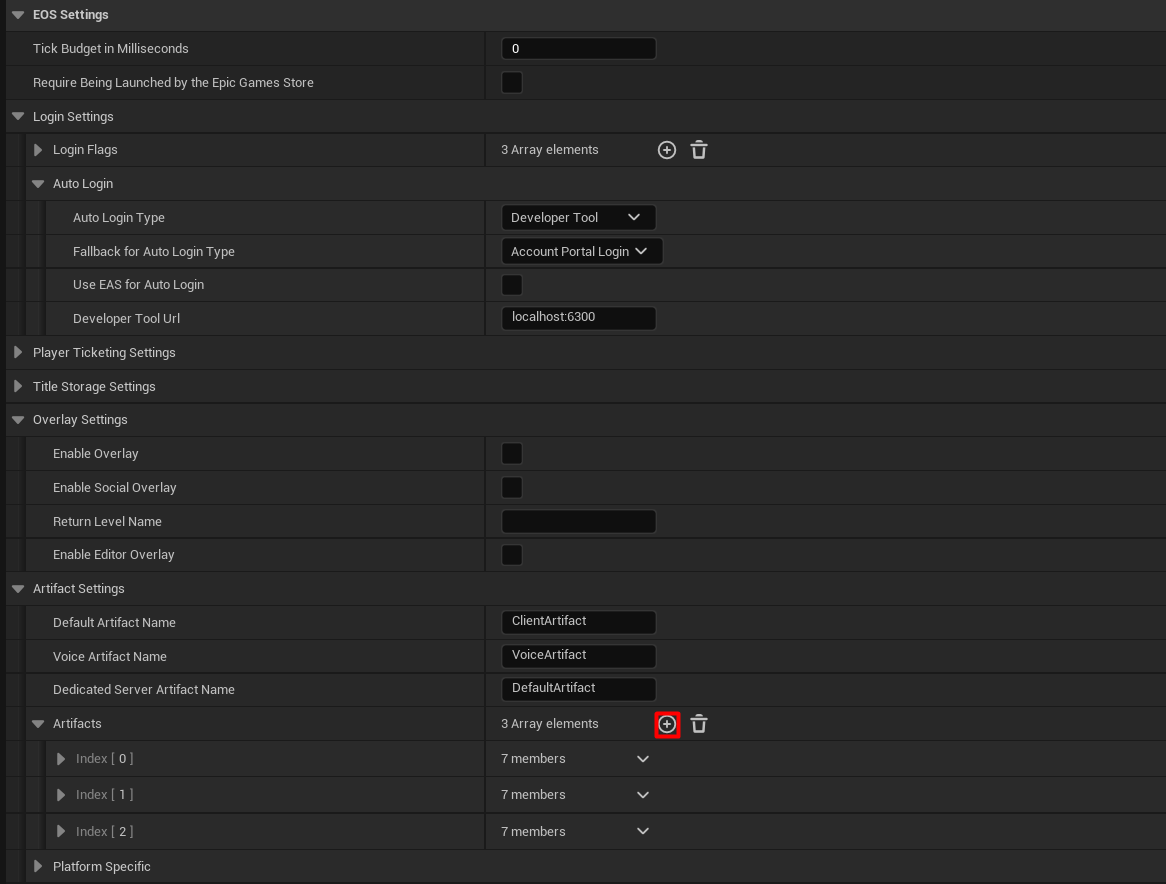This screenshot has width=1166, height=884.
Task: Expand the Player Ticketing Settings section
Action: coord(18,353)
